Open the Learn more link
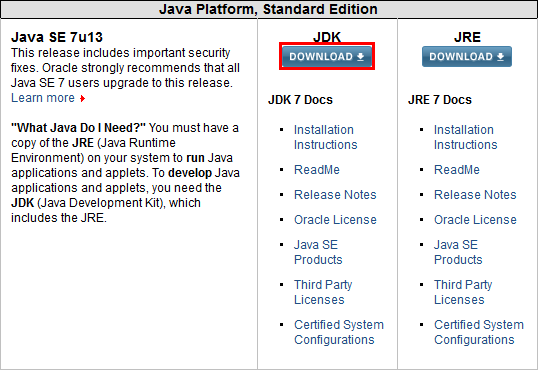Viewport: 538px width, 370px height. (43, 98)
